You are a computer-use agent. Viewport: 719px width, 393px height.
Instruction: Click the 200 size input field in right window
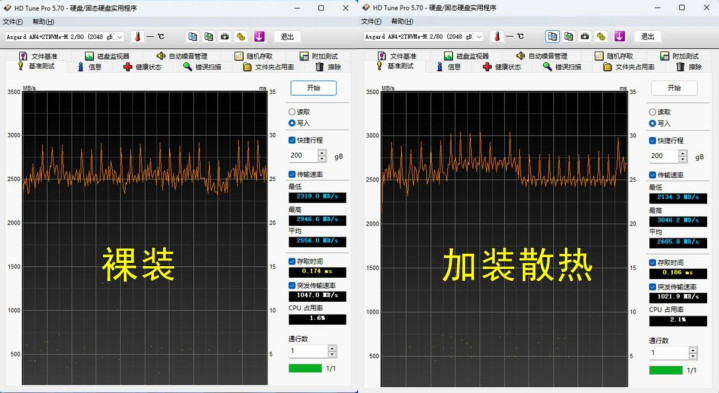[664, 156]
